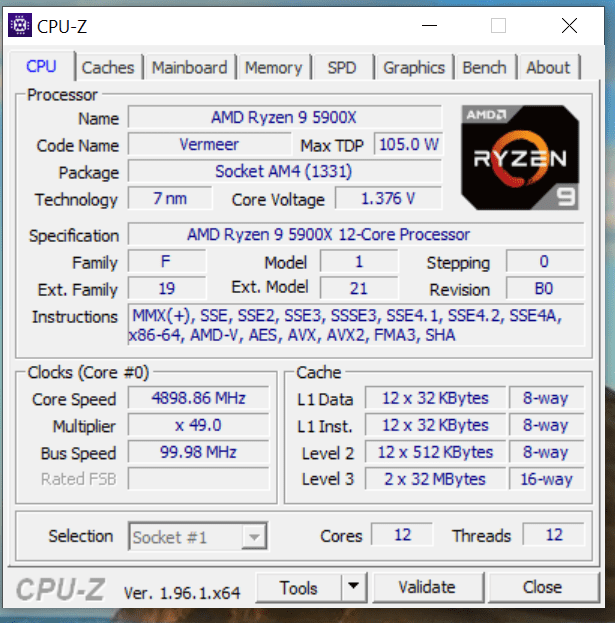The width and height of the screenshot is (615, 623).
Task: Click the Core Speed value field
Action: click(x=198, y=398)
